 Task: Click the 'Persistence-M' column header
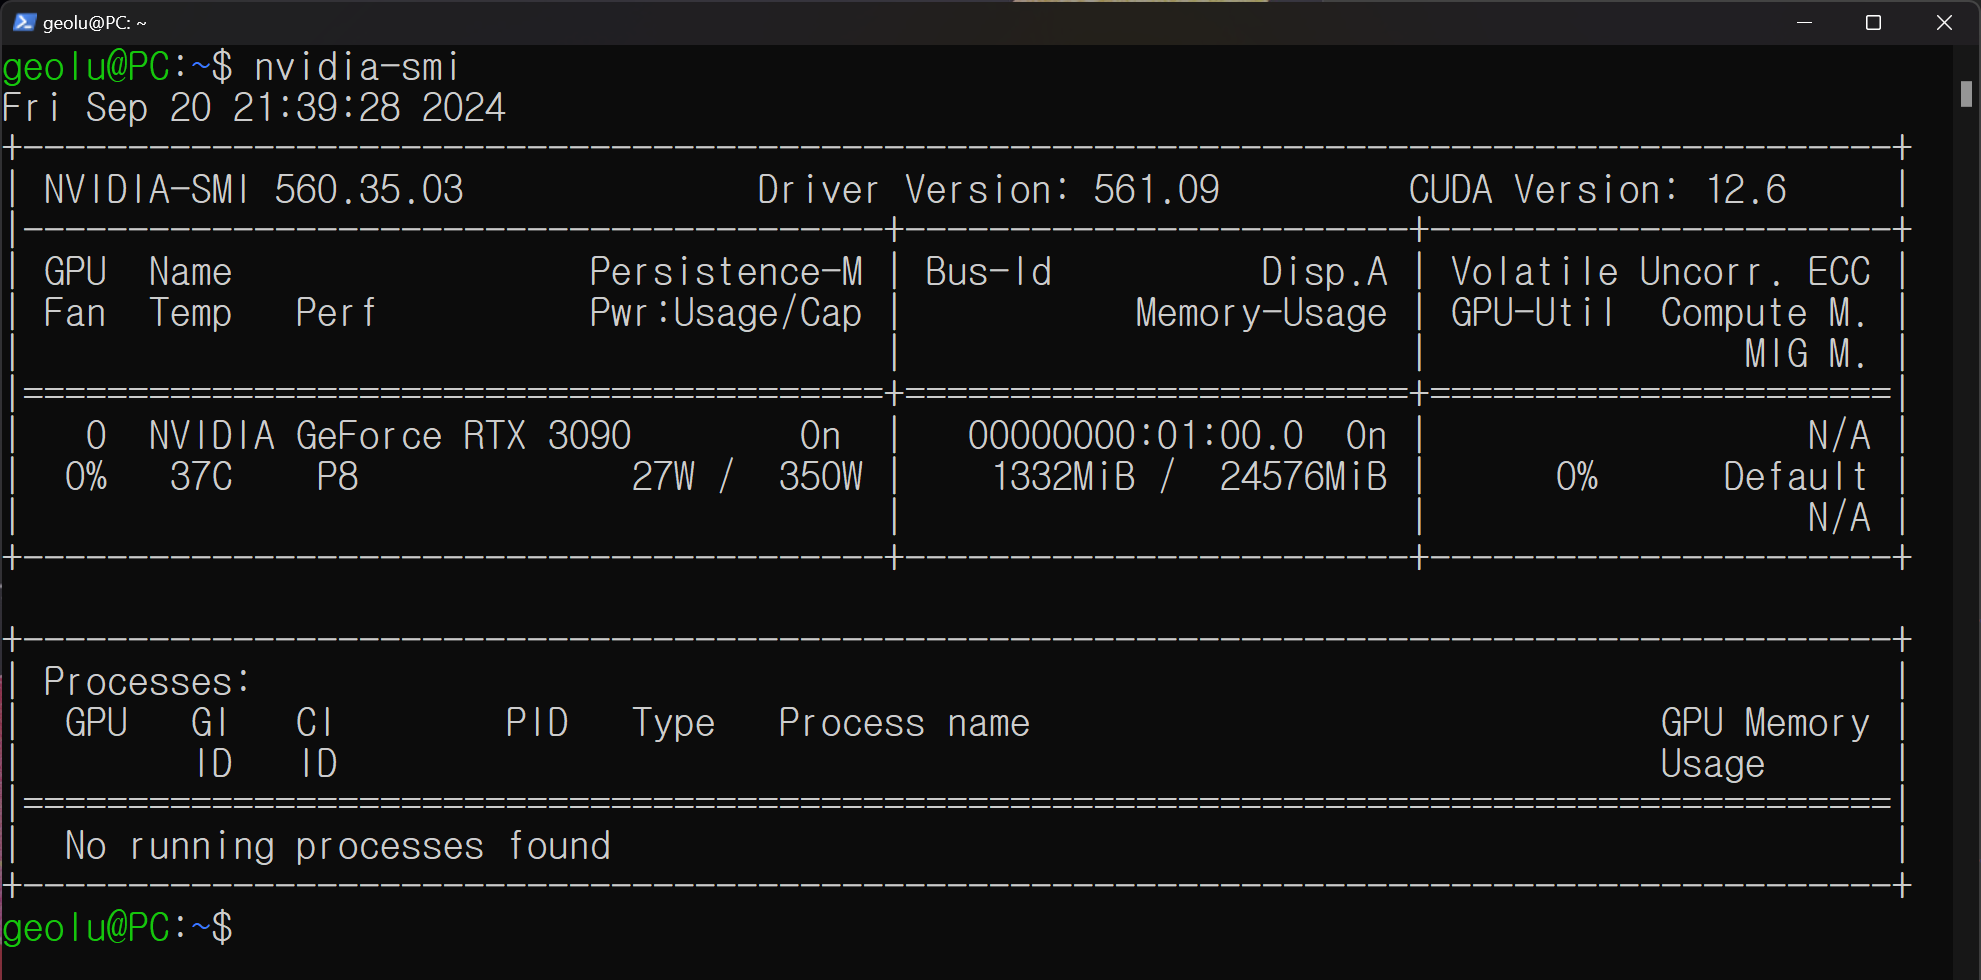pos(726,272)
